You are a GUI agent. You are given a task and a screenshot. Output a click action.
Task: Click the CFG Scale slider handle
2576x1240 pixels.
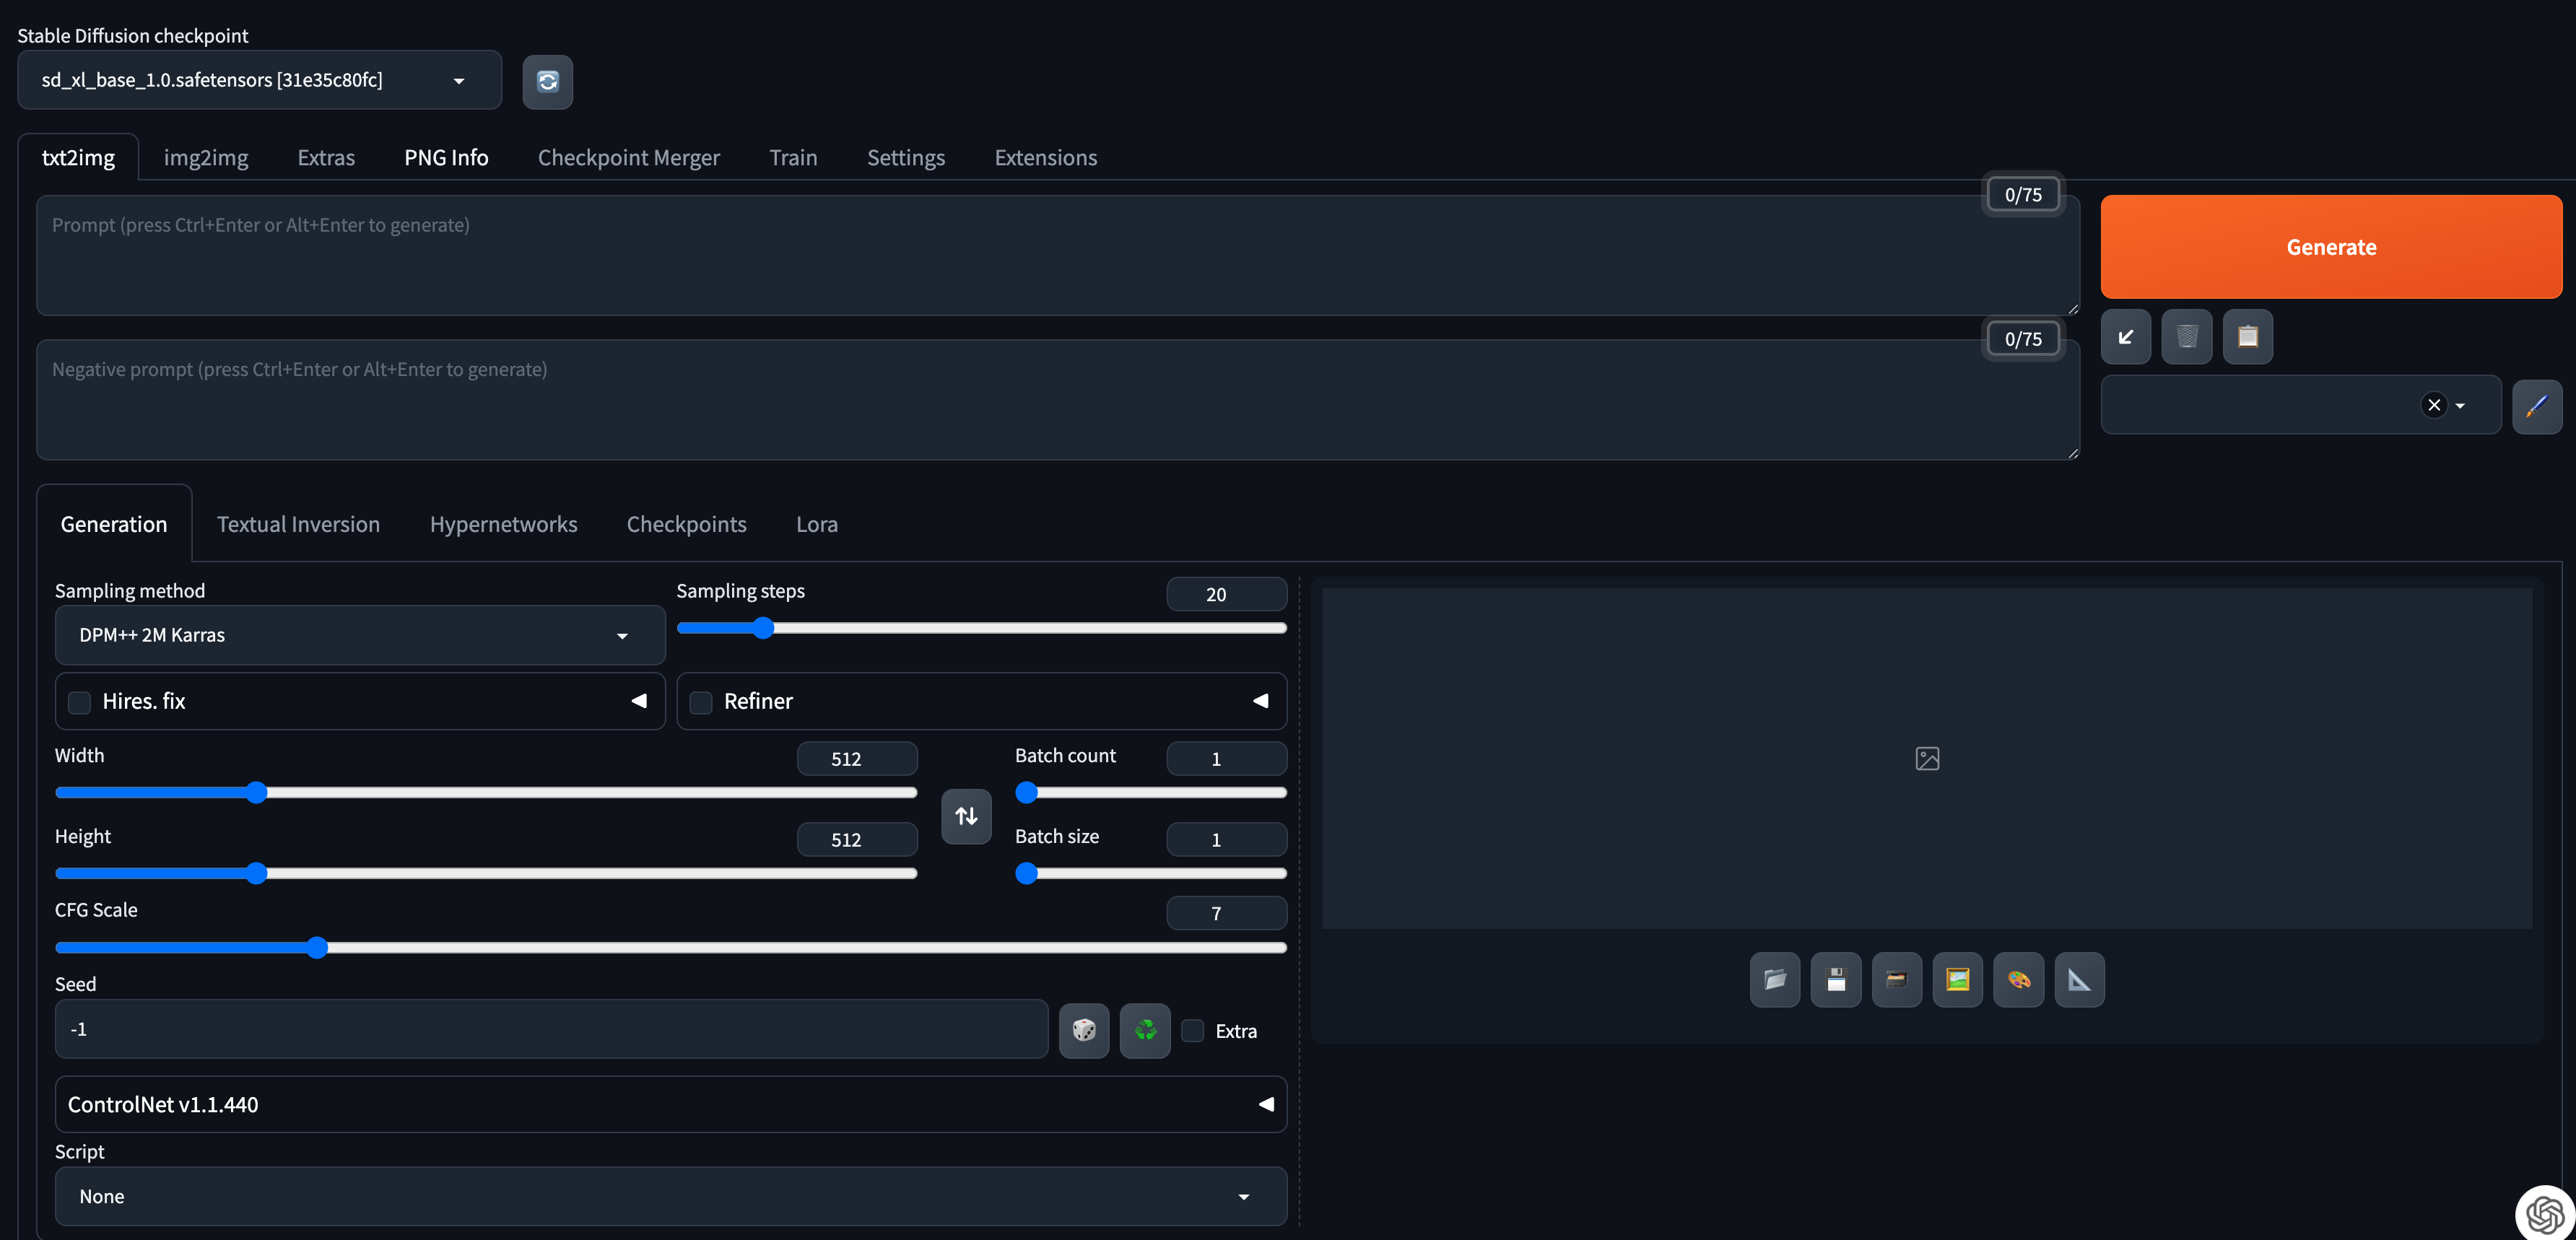tap(317, 948)
